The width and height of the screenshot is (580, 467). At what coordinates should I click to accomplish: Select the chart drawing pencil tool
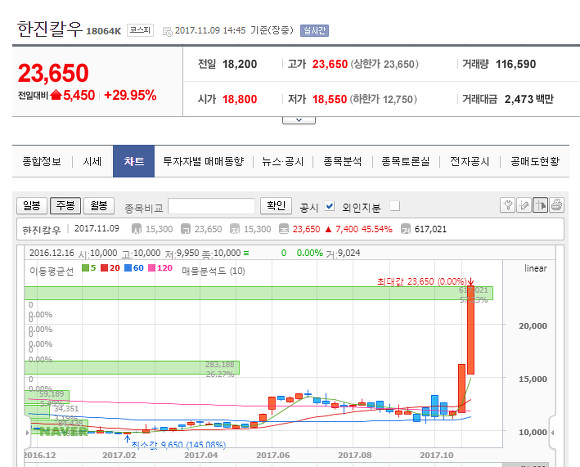coord(524,205)
